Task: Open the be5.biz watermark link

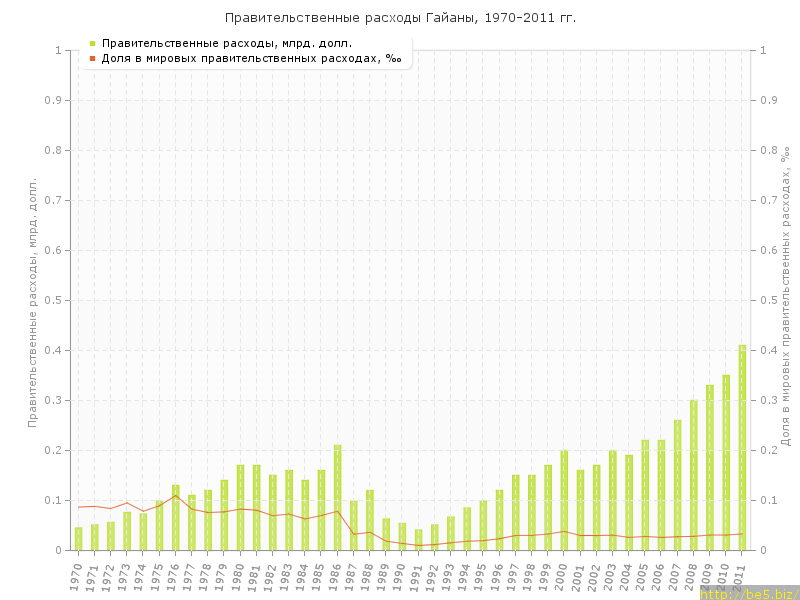Action: (x=748, y=593)
